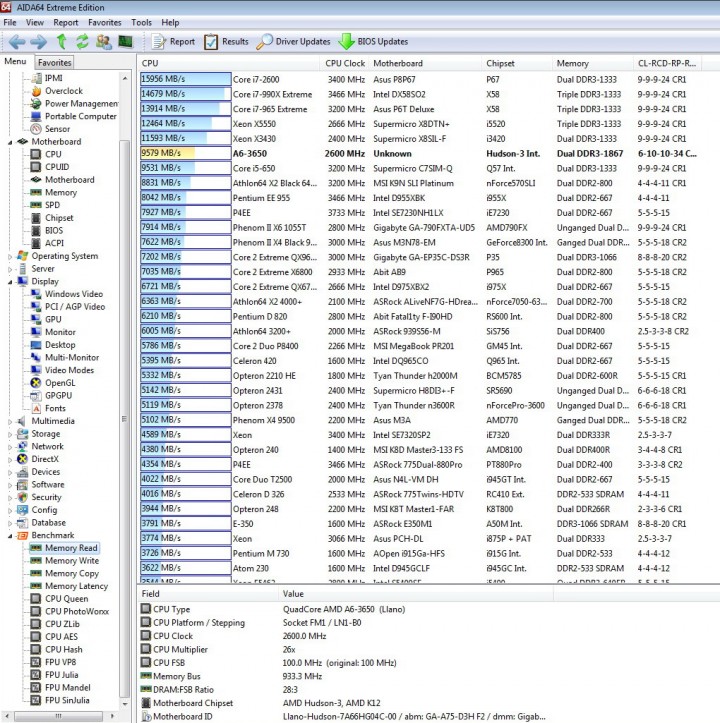Sort by the Chipset column header
720x723 pixels.
(517, 64)
